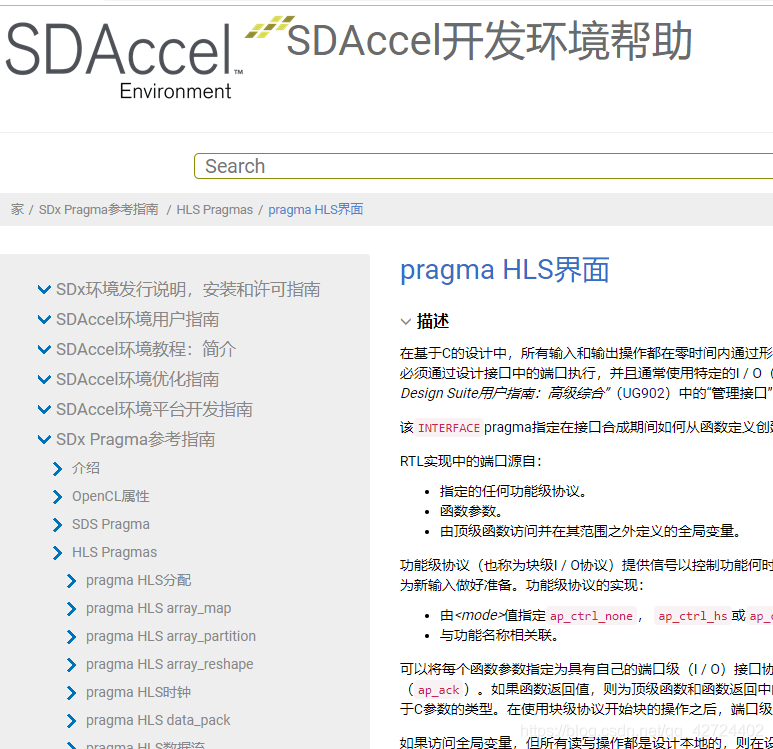Expand the OpenCL属性 arrow

point(58,497)
